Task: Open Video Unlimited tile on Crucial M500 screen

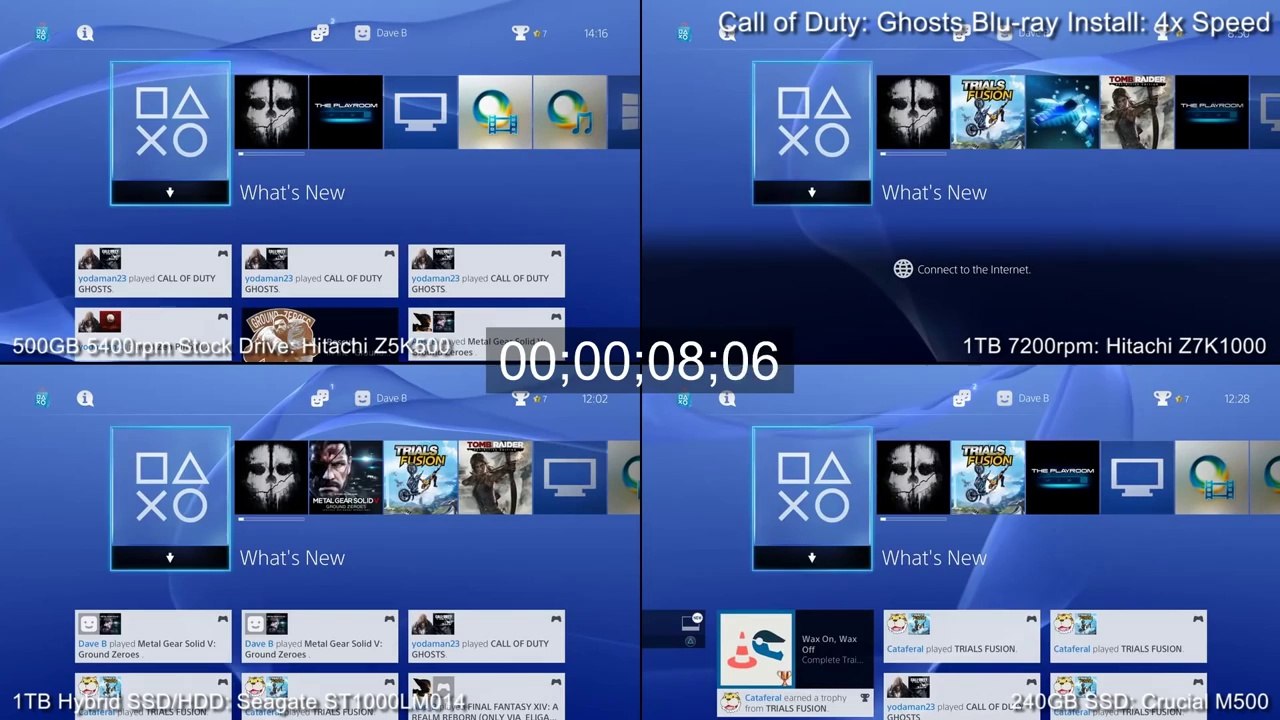Action: tap(1212, 477)
